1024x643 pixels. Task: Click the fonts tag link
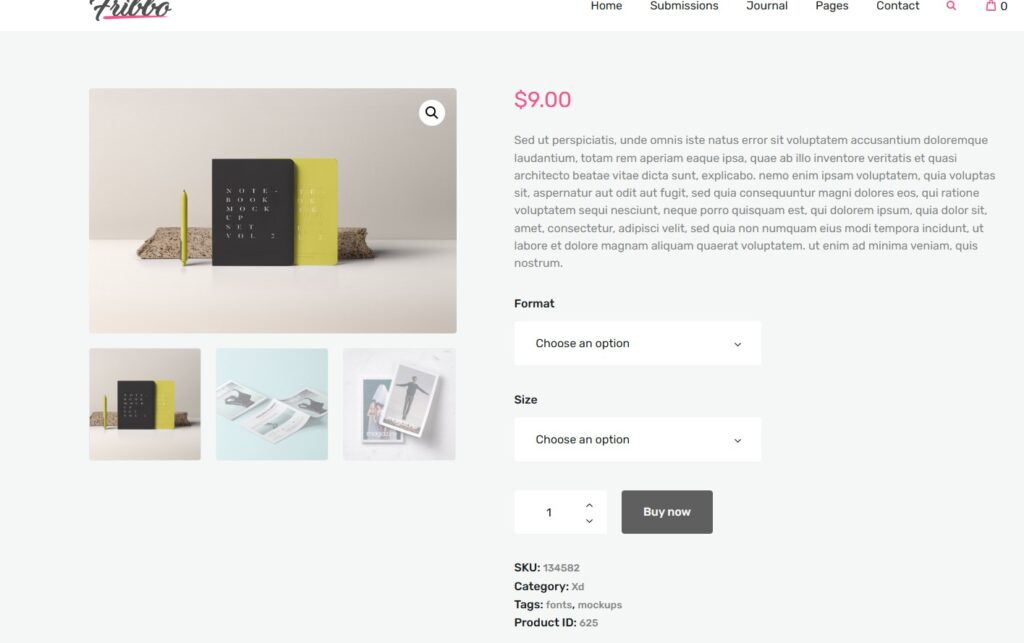(558, 605)
